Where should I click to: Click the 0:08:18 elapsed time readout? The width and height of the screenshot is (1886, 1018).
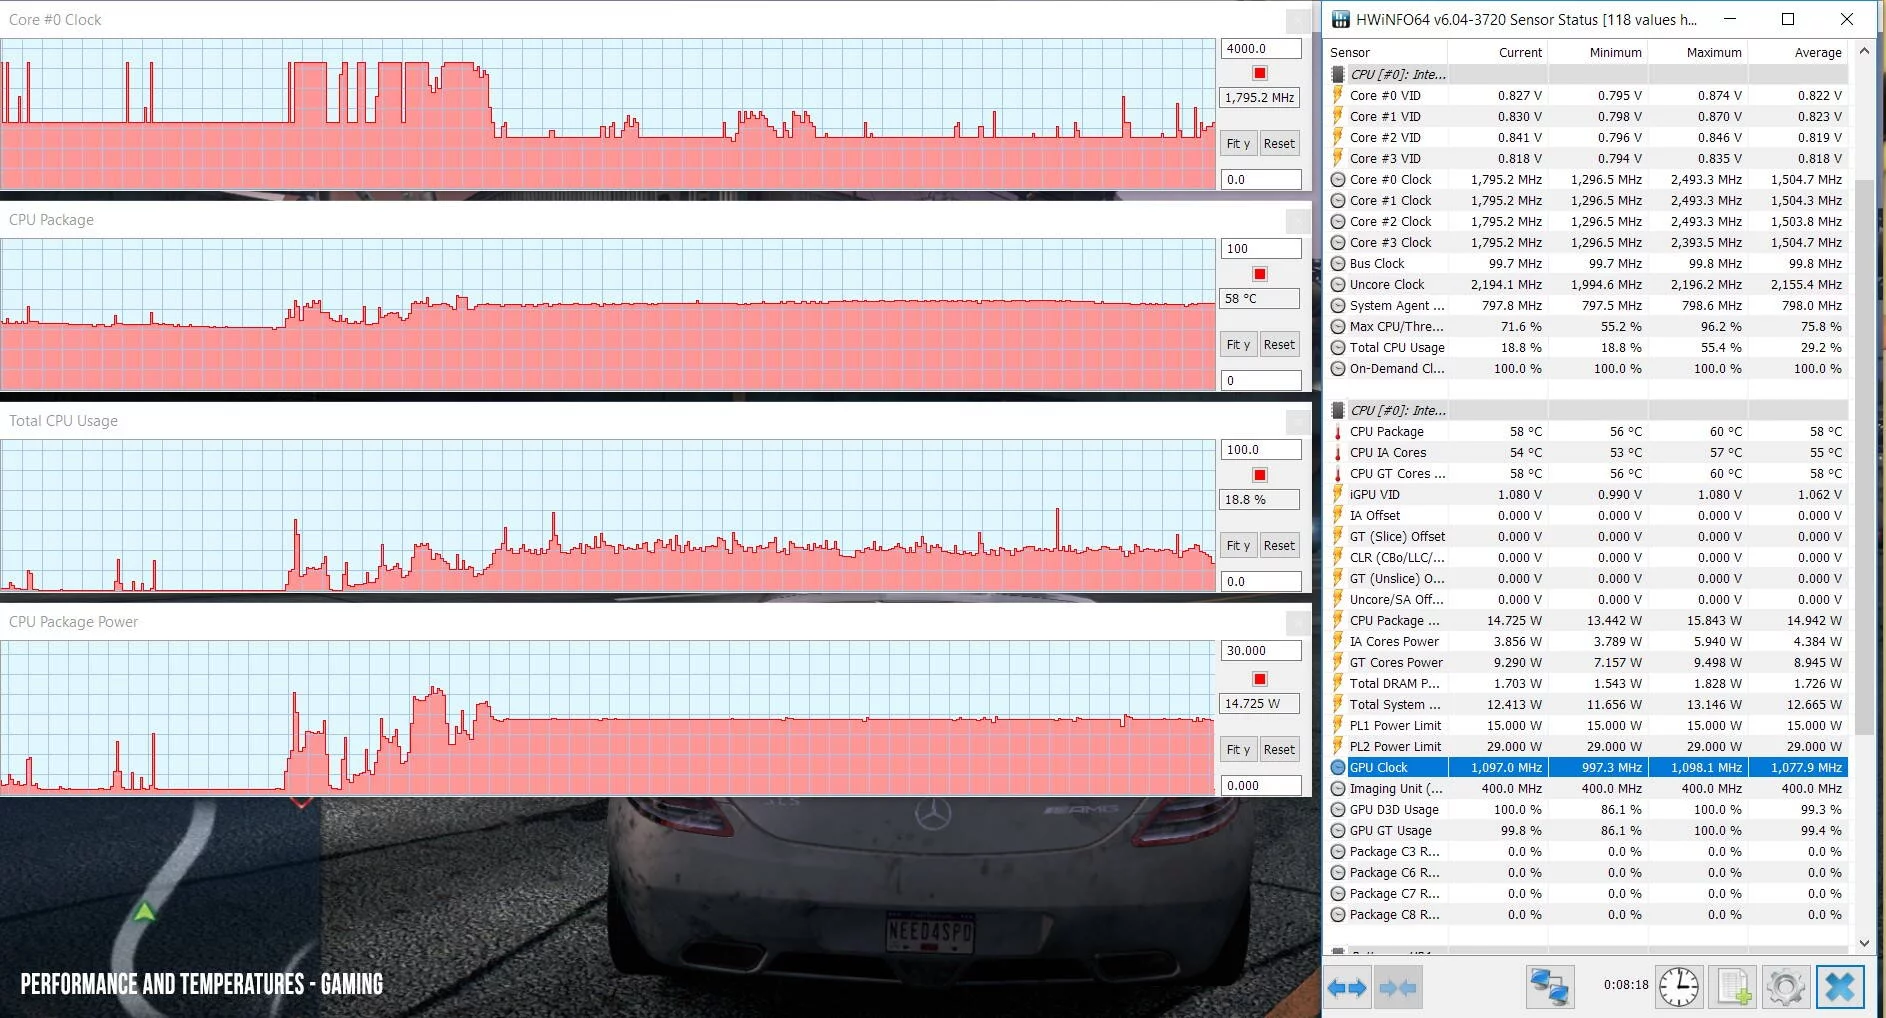tap(1626, 985)
